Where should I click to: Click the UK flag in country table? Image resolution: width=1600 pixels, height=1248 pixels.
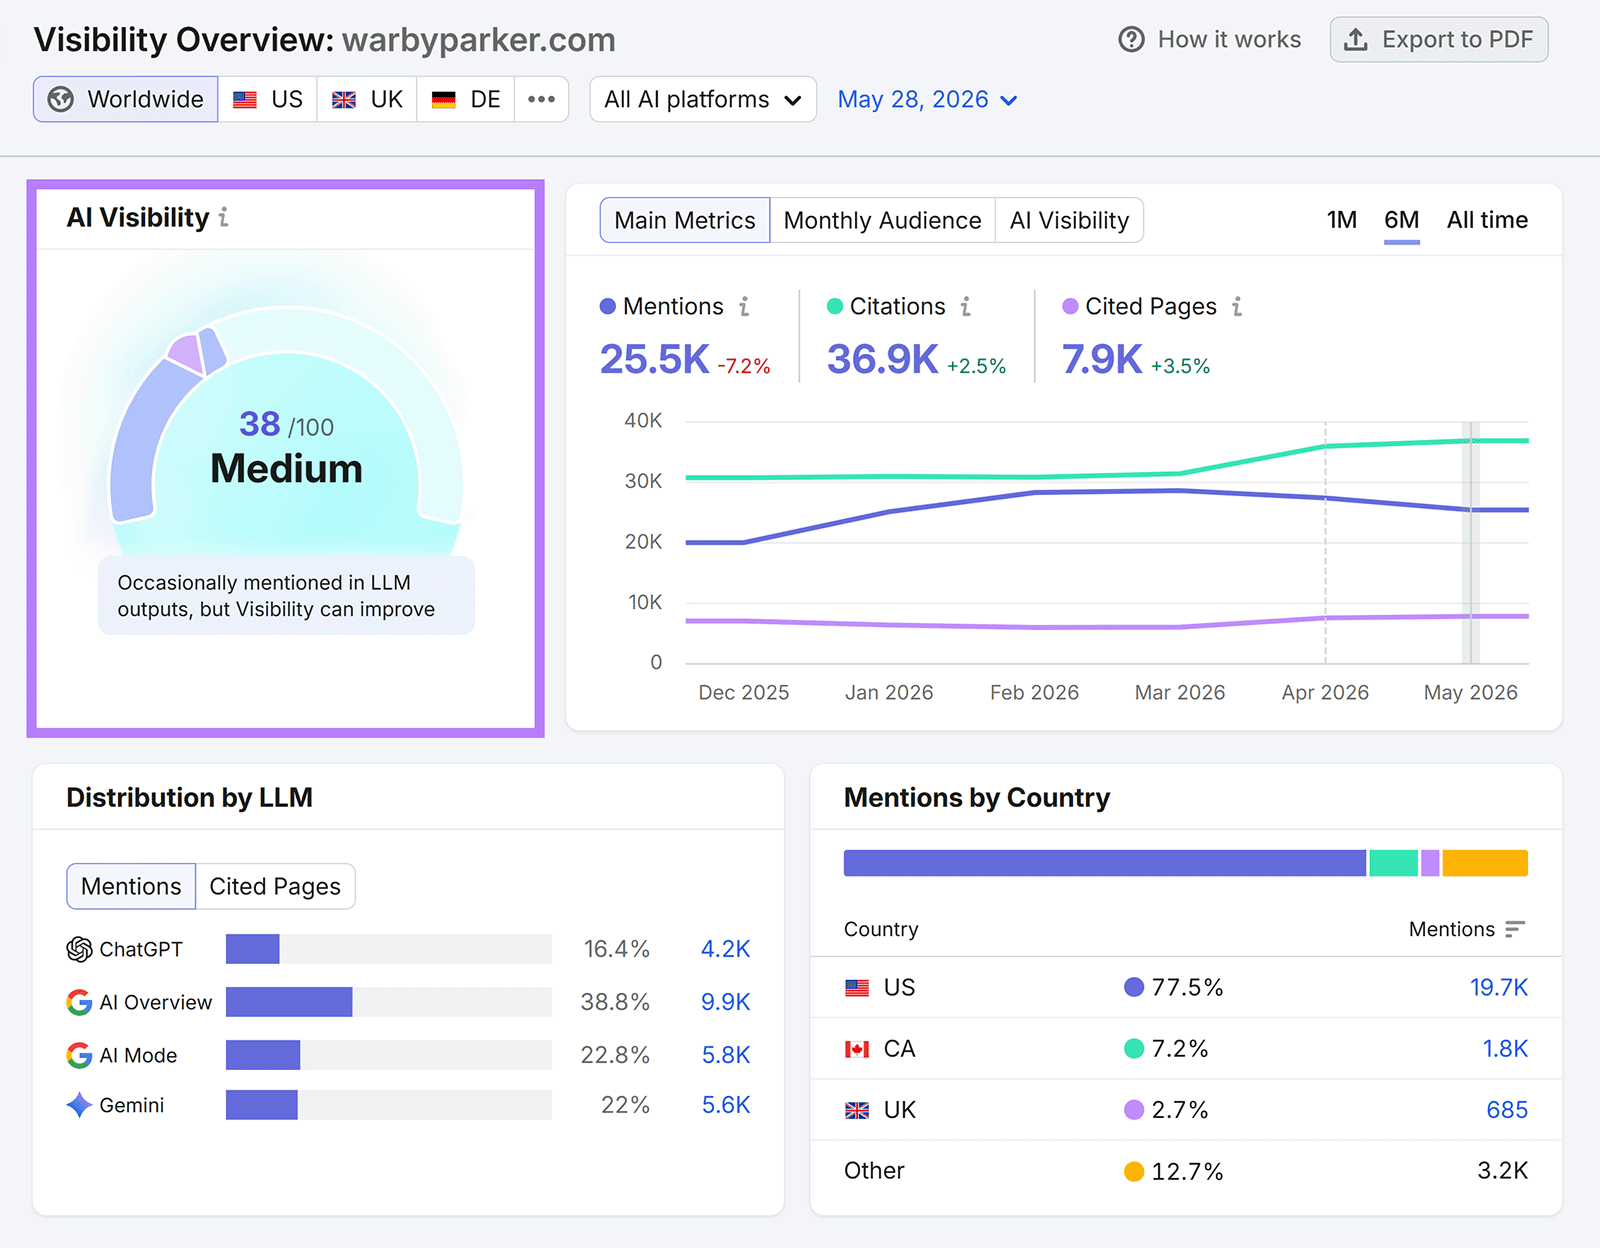pyautogui.click(x=857, y=1110)
